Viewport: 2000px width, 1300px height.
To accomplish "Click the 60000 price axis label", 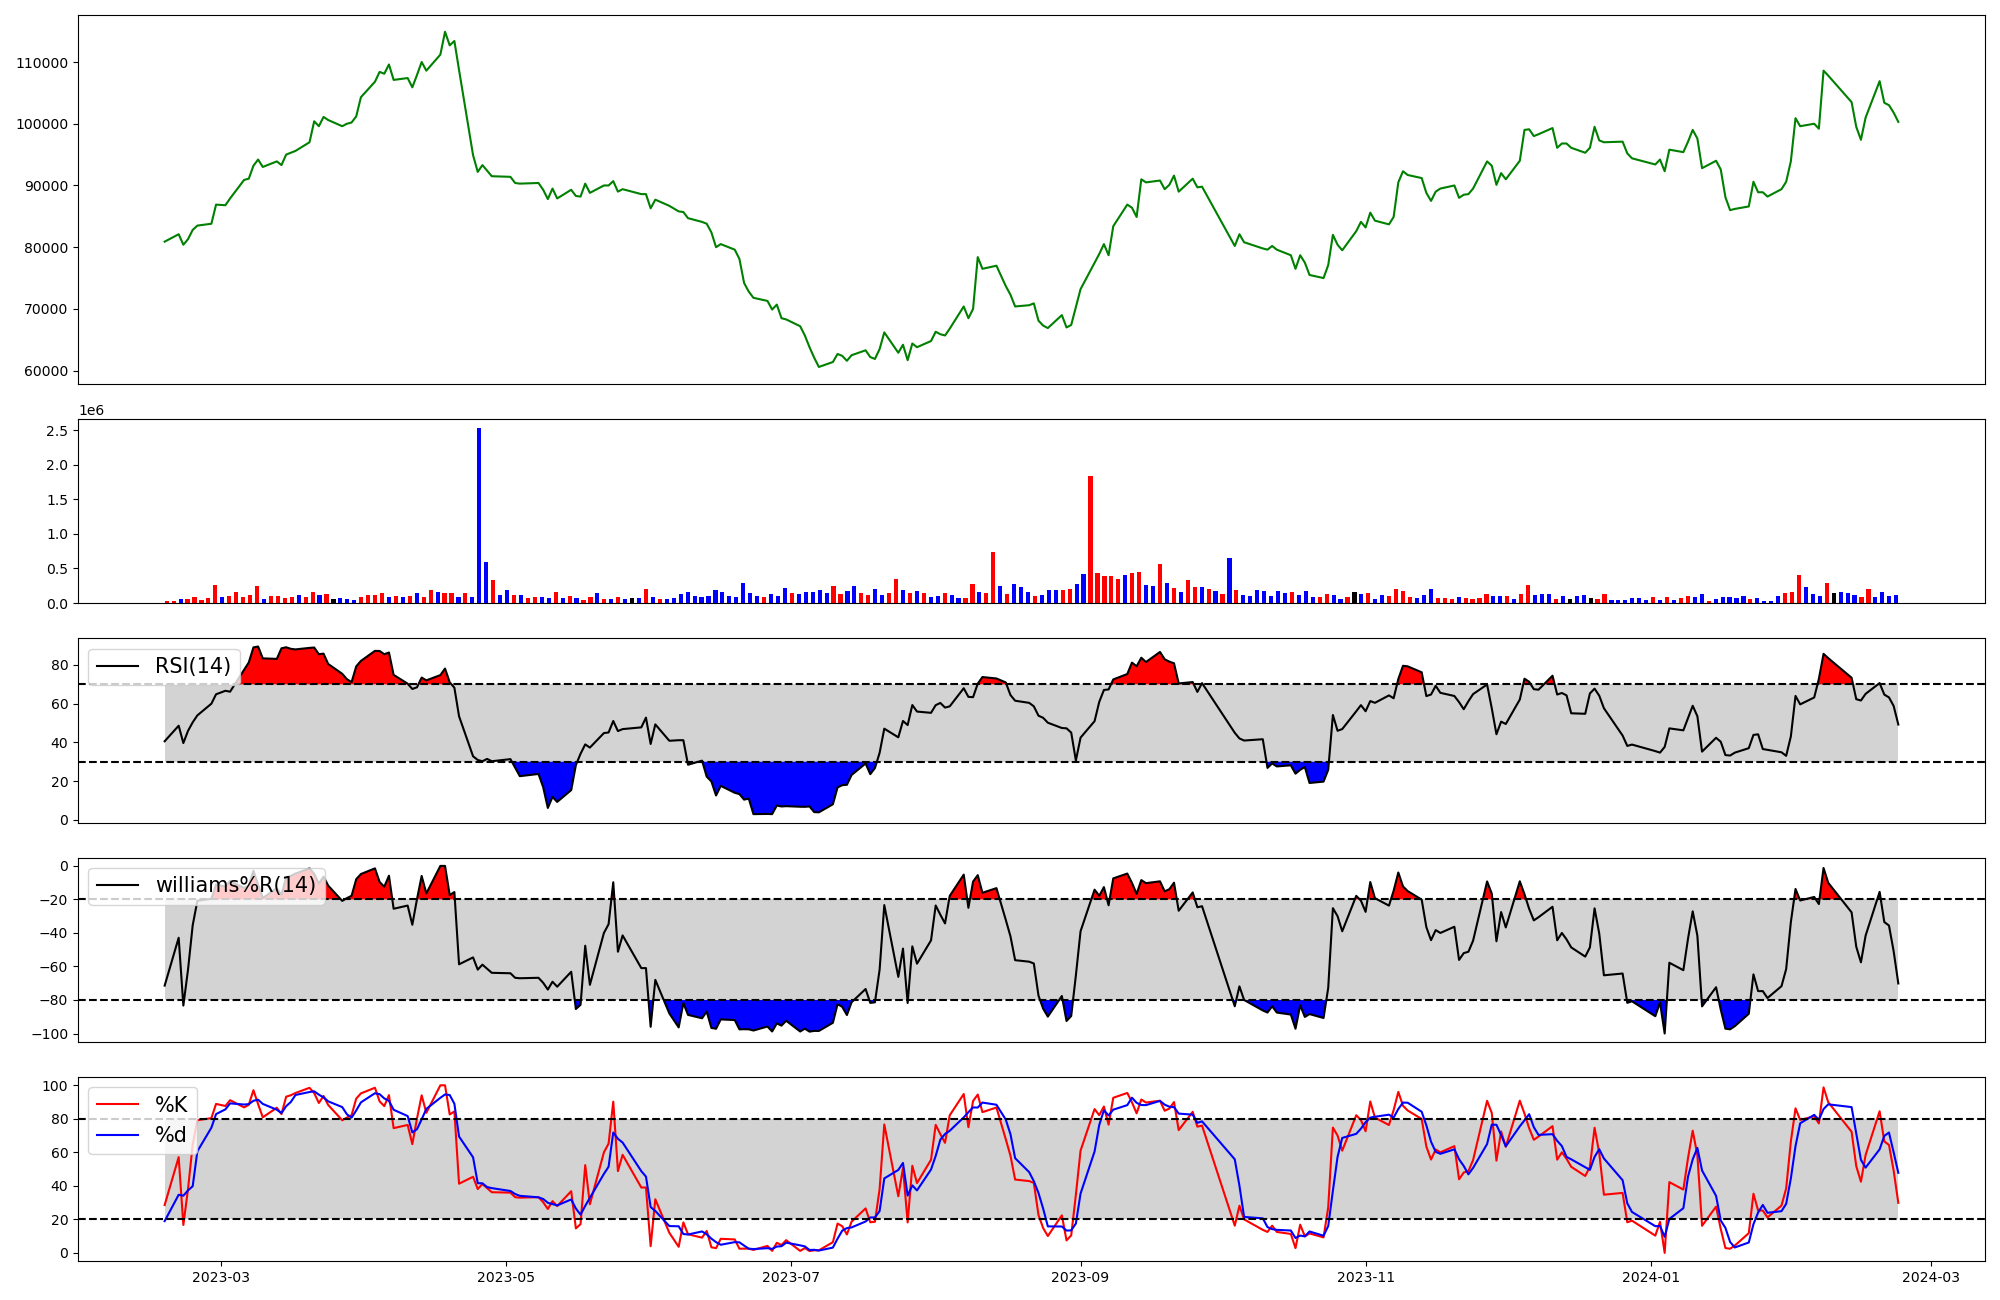I will [x=45, y=371].
